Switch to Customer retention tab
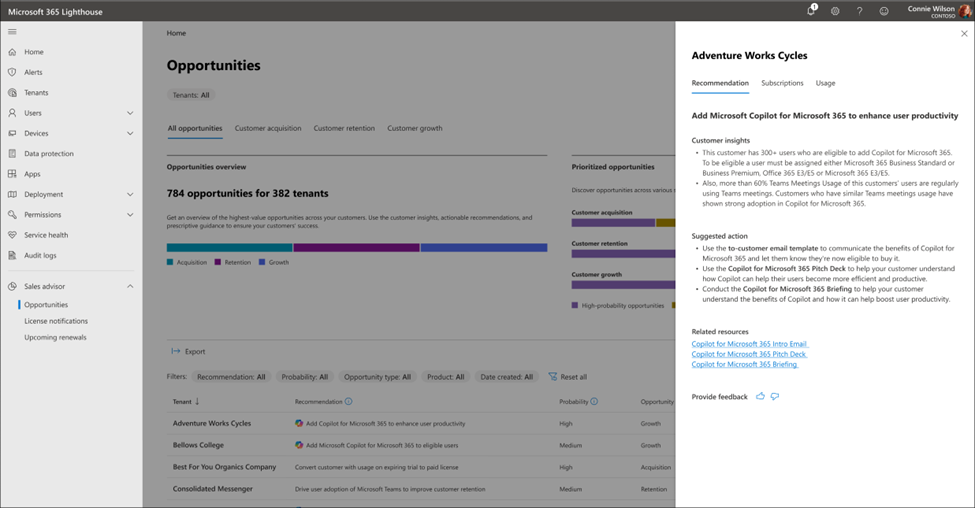Screen dimensions: 975x508 (344, 128)
